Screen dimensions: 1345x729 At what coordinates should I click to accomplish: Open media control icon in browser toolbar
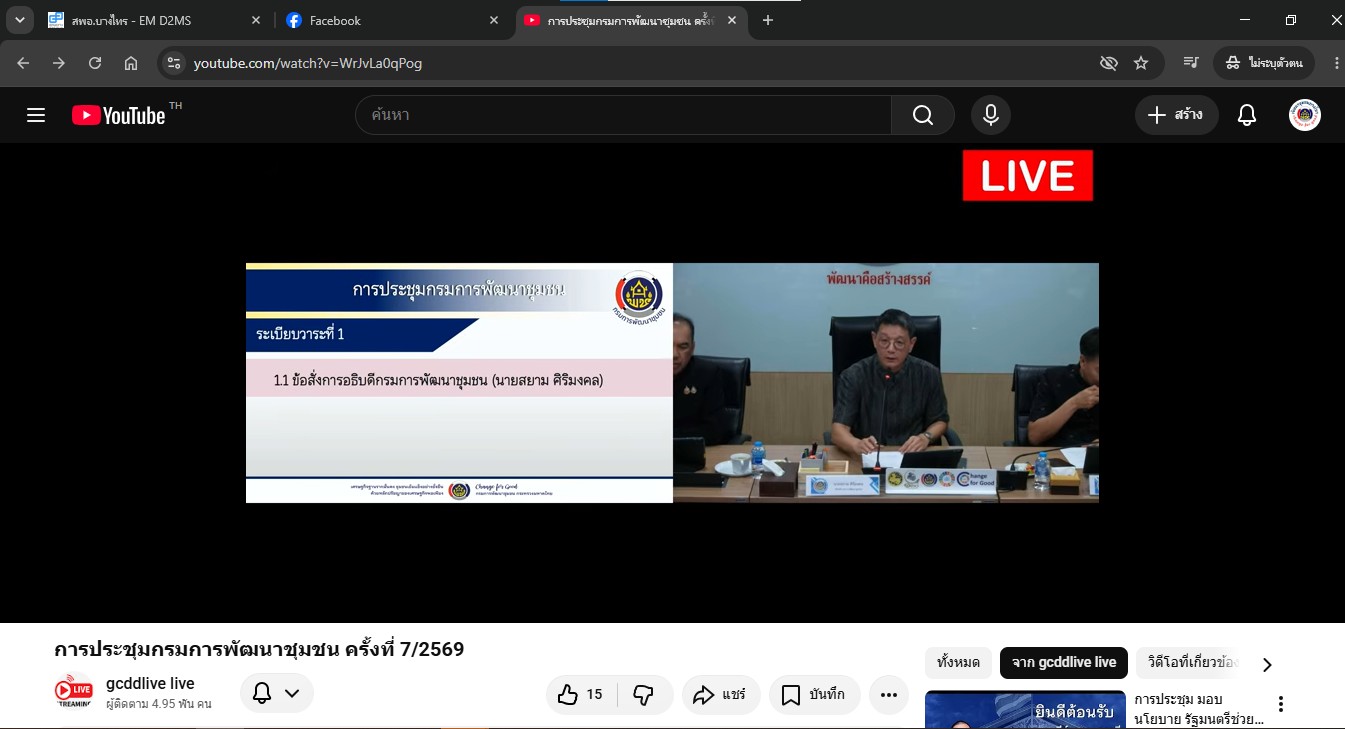pyautogui.click(x=1191, y=63)
